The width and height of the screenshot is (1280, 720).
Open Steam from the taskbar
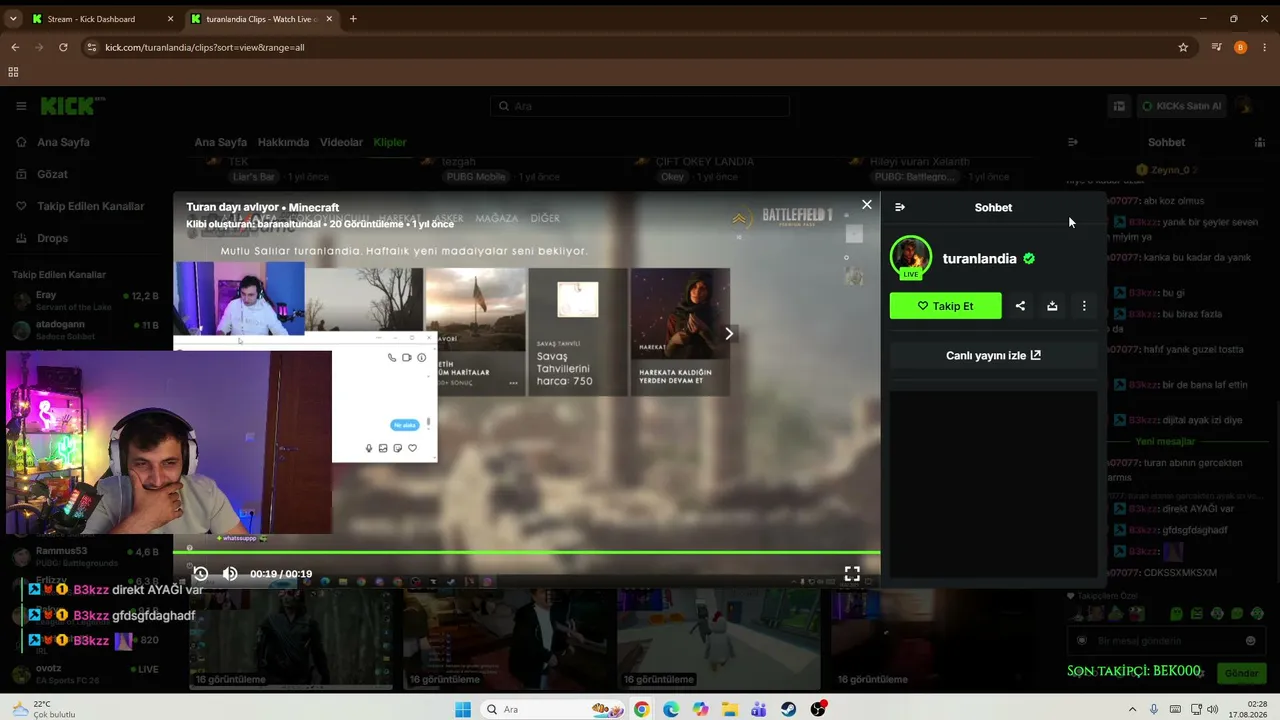click(789, 709)
